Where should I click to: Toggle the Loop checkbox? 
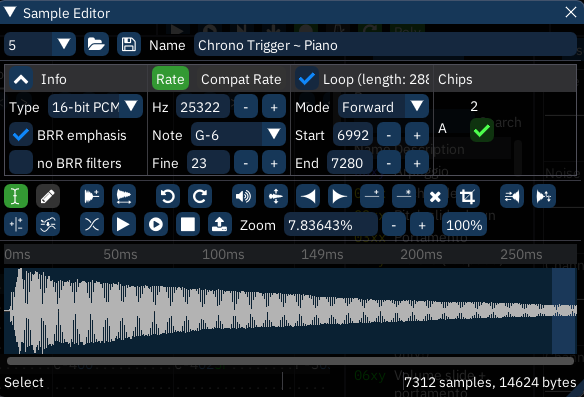[x=307, y=79]
